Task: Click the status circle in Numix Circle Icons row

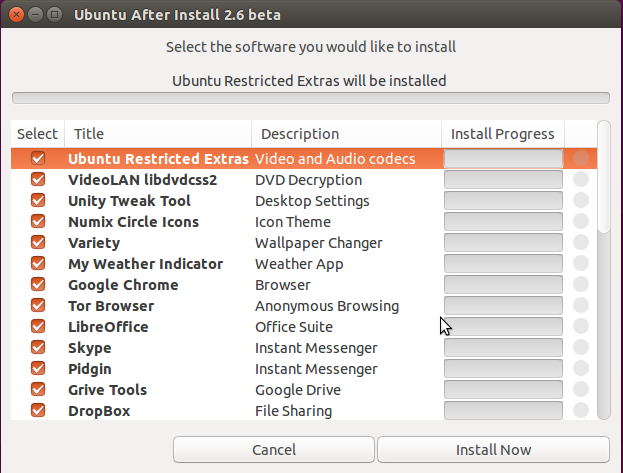Action: (x=581, y=221)
